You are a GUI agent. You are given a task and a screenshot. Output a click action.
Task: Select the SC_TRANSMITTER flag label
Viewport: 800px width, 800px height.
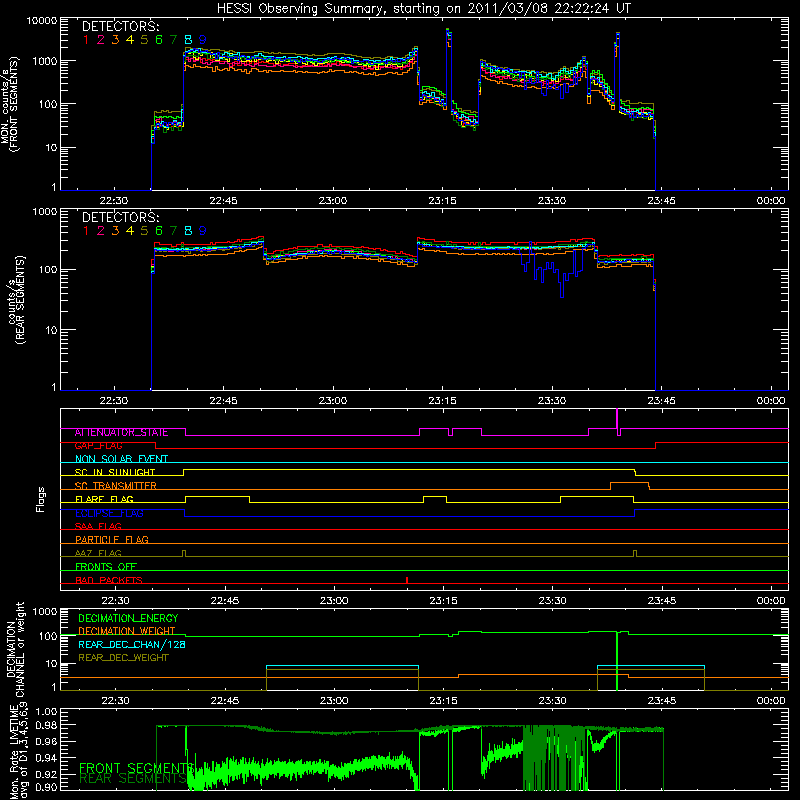pyautogui.click(x=116, y=486)
